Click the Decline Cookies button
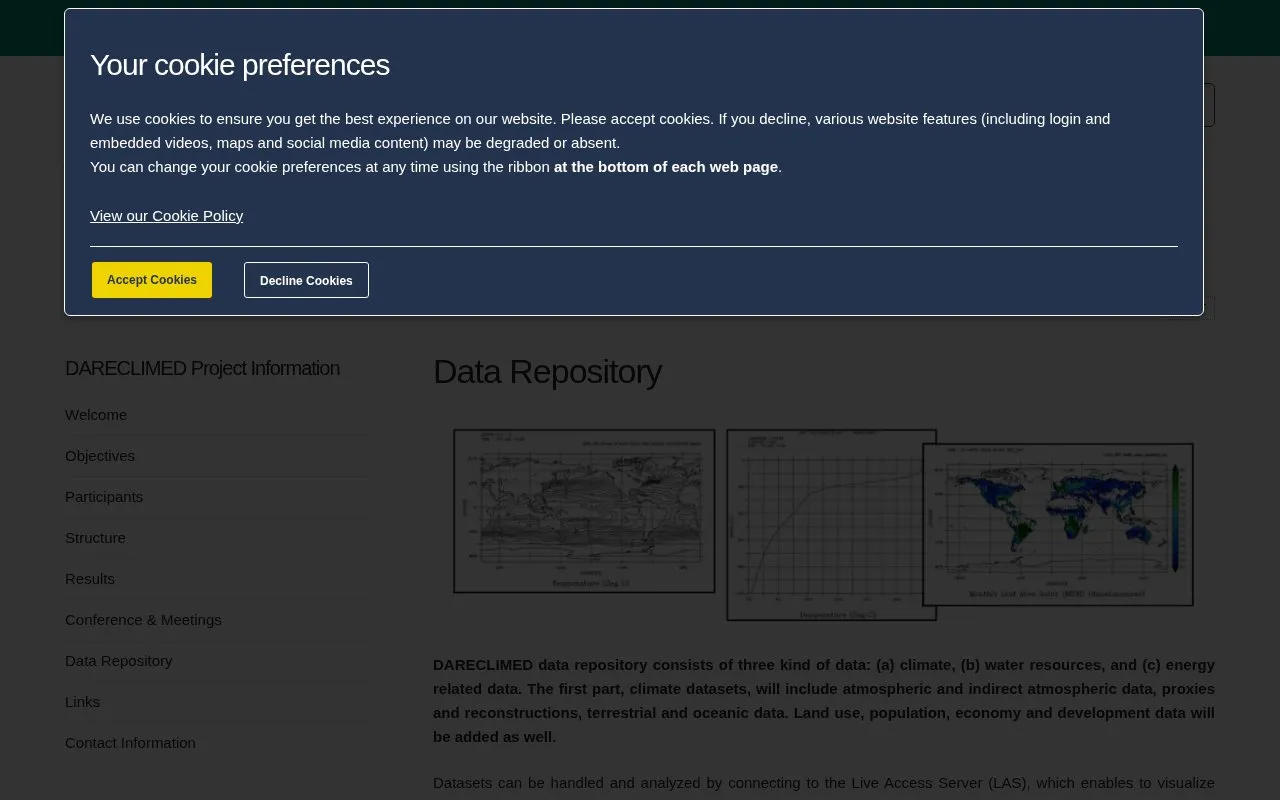The width and height of the screenshot is (1280, 800). (306, 280)
